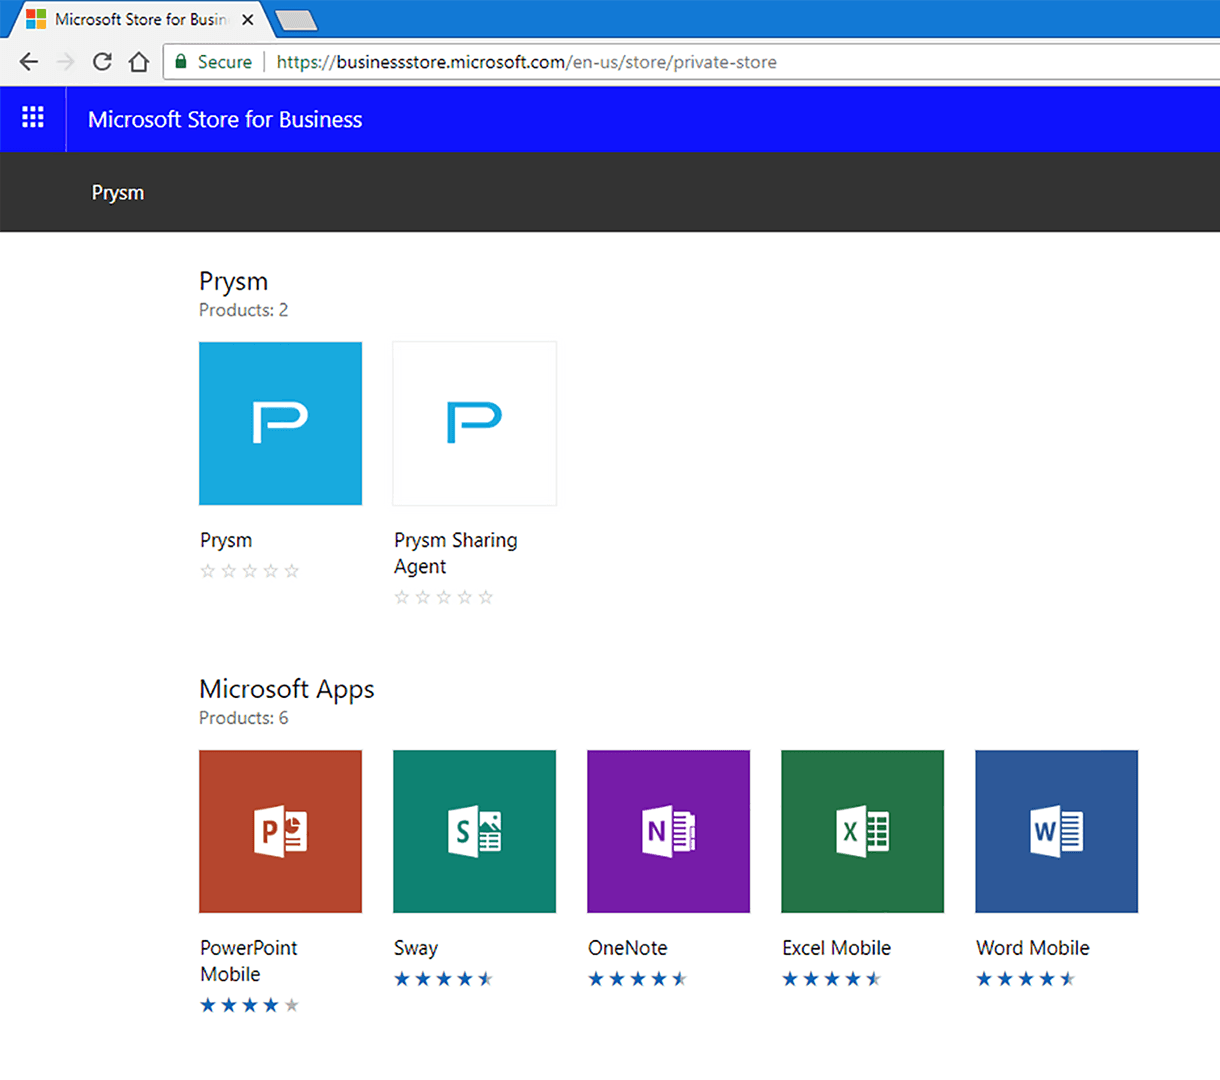Select the Sway app tile
Screen dimensions: 1220x1080
[x=474, y=831]
